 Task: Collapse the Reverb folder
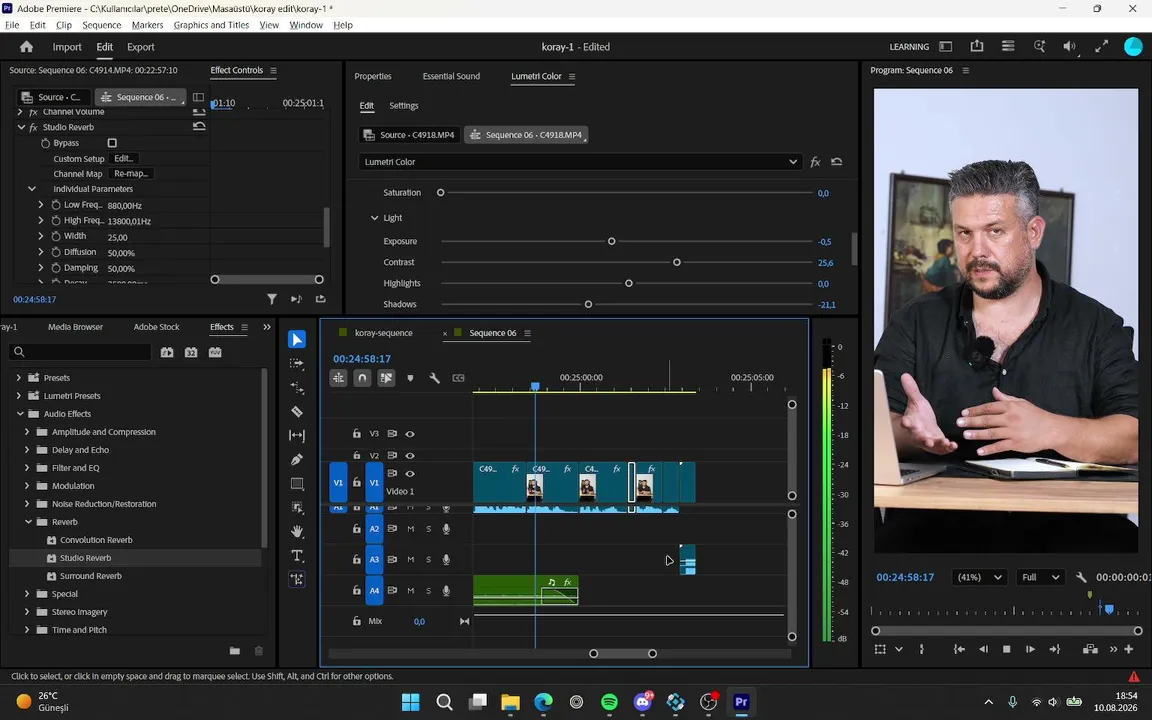pos(28,522)
